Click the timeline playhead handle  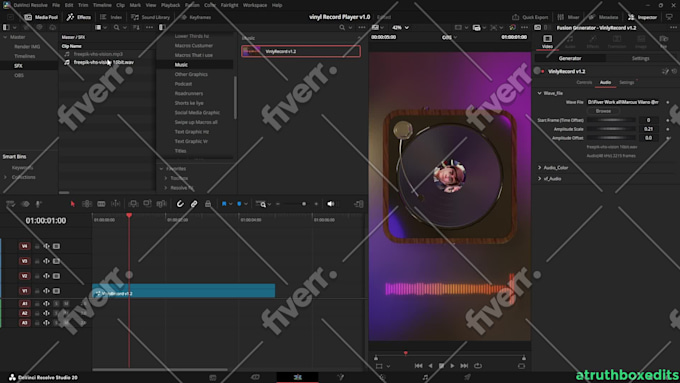129,215
